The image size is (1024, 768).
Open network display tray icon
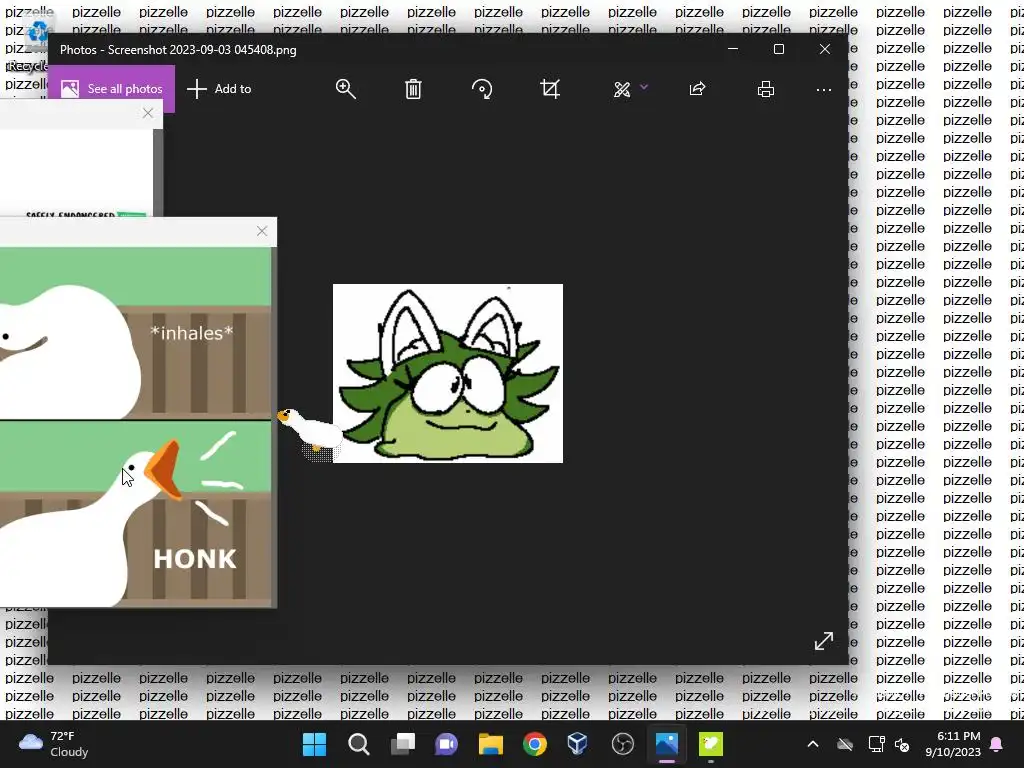[876, 744]
